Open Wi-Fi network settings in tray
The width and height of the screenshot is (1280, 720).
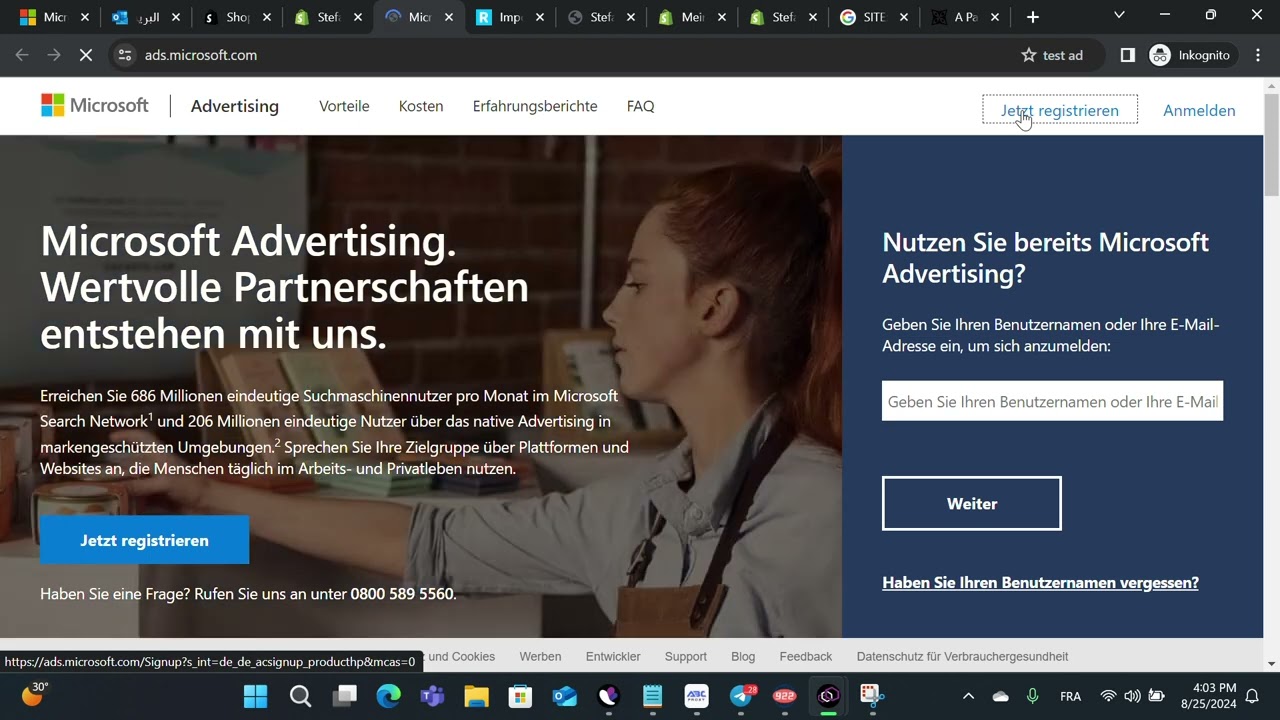(1108, 696)
